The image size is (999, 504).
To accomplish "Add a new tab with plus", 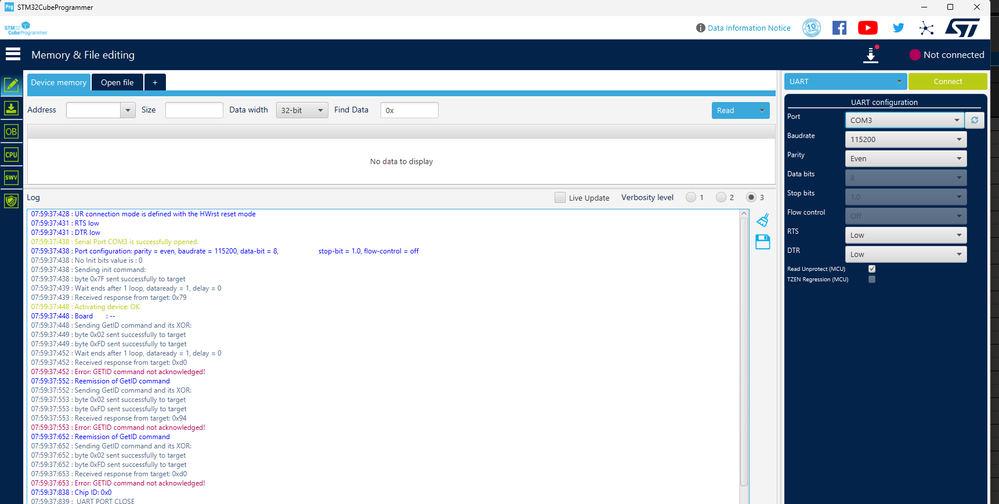I will pos(155,82).
